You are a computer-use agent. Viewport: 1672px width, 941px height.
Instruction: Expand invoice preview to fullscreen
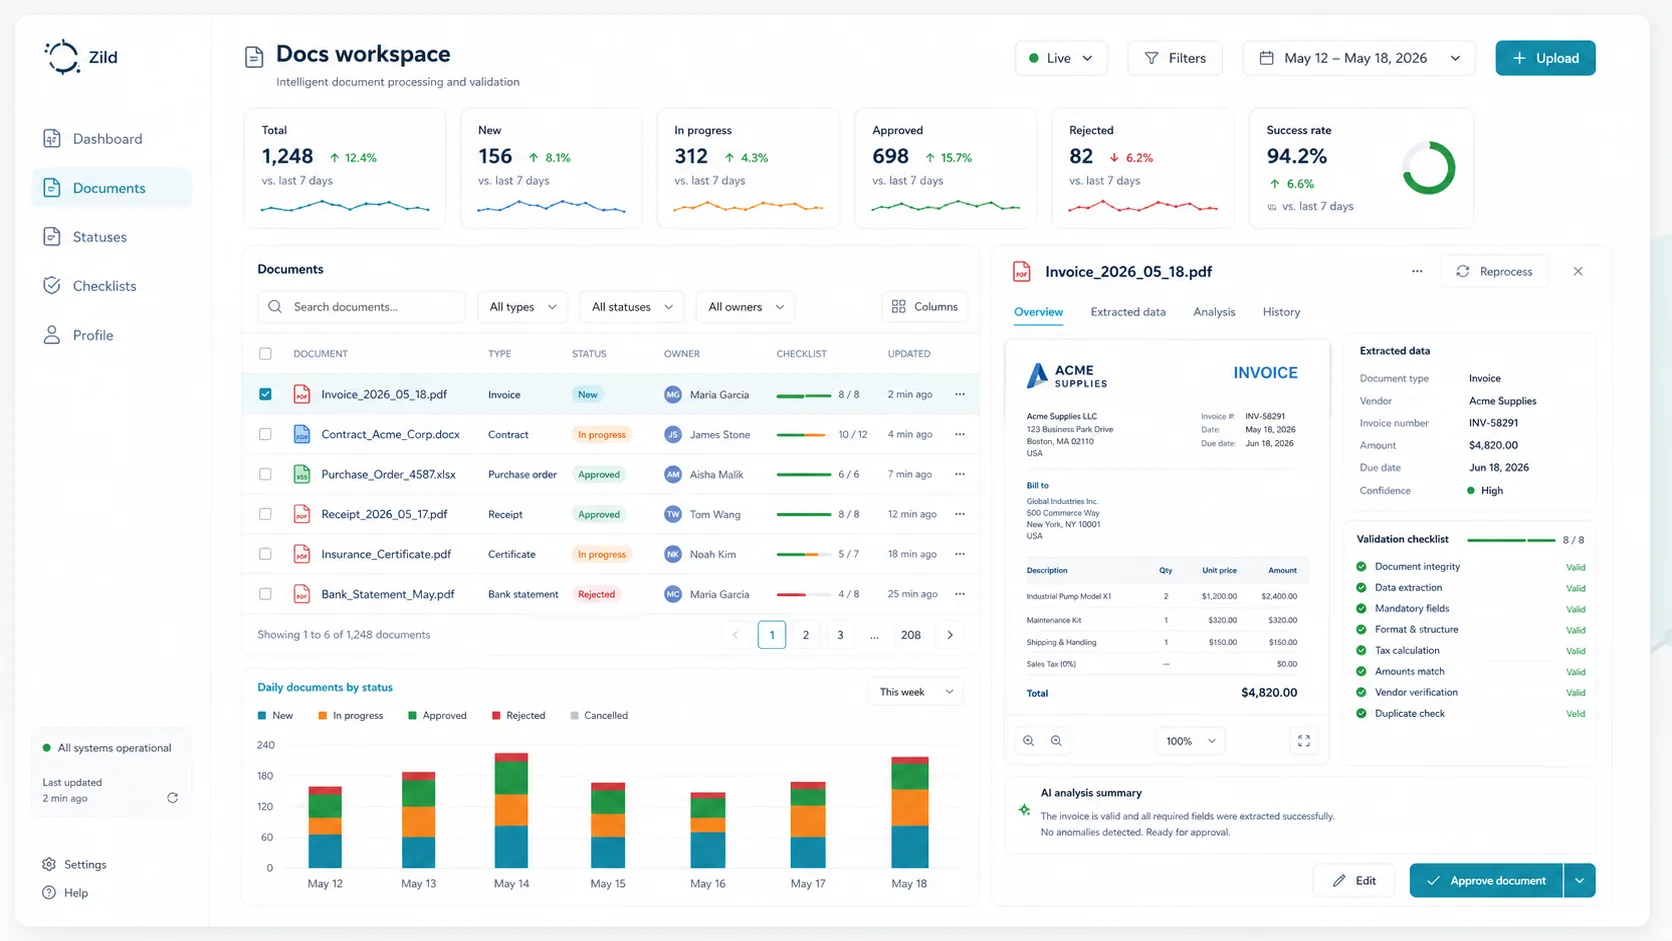1303,741
